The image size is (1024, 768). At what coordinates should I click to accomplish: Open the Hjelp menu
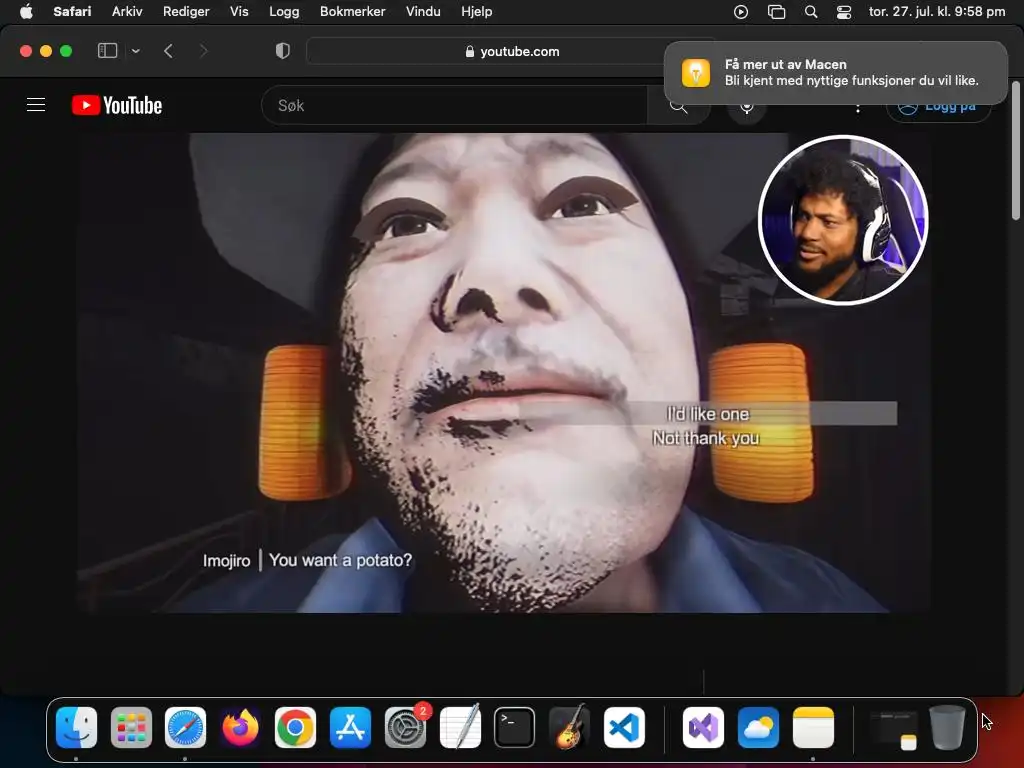coord(477,12)
